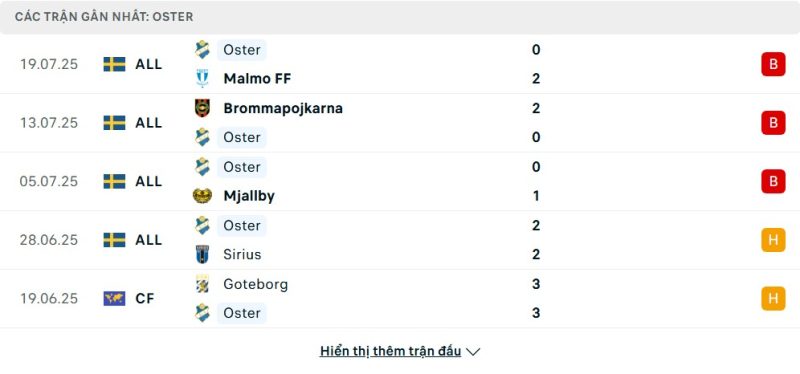Click Oster crest in the 19.07.25 match
Viewport: 800px width, 374px height.
(203, 49)
